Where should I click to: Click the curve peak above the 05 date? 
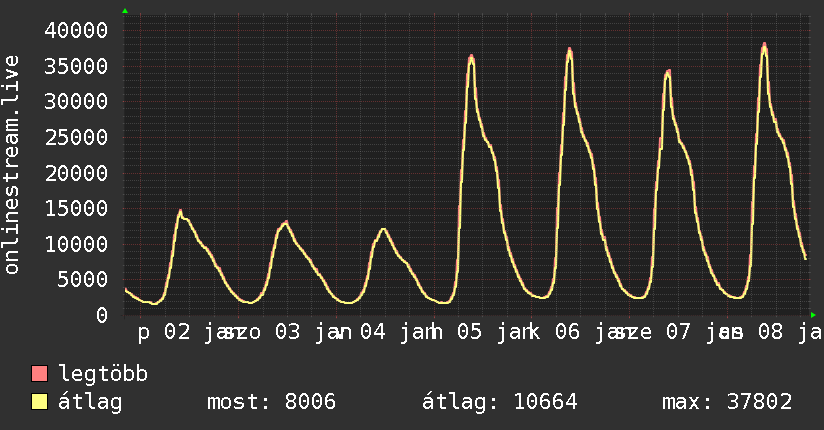(471, 57)
